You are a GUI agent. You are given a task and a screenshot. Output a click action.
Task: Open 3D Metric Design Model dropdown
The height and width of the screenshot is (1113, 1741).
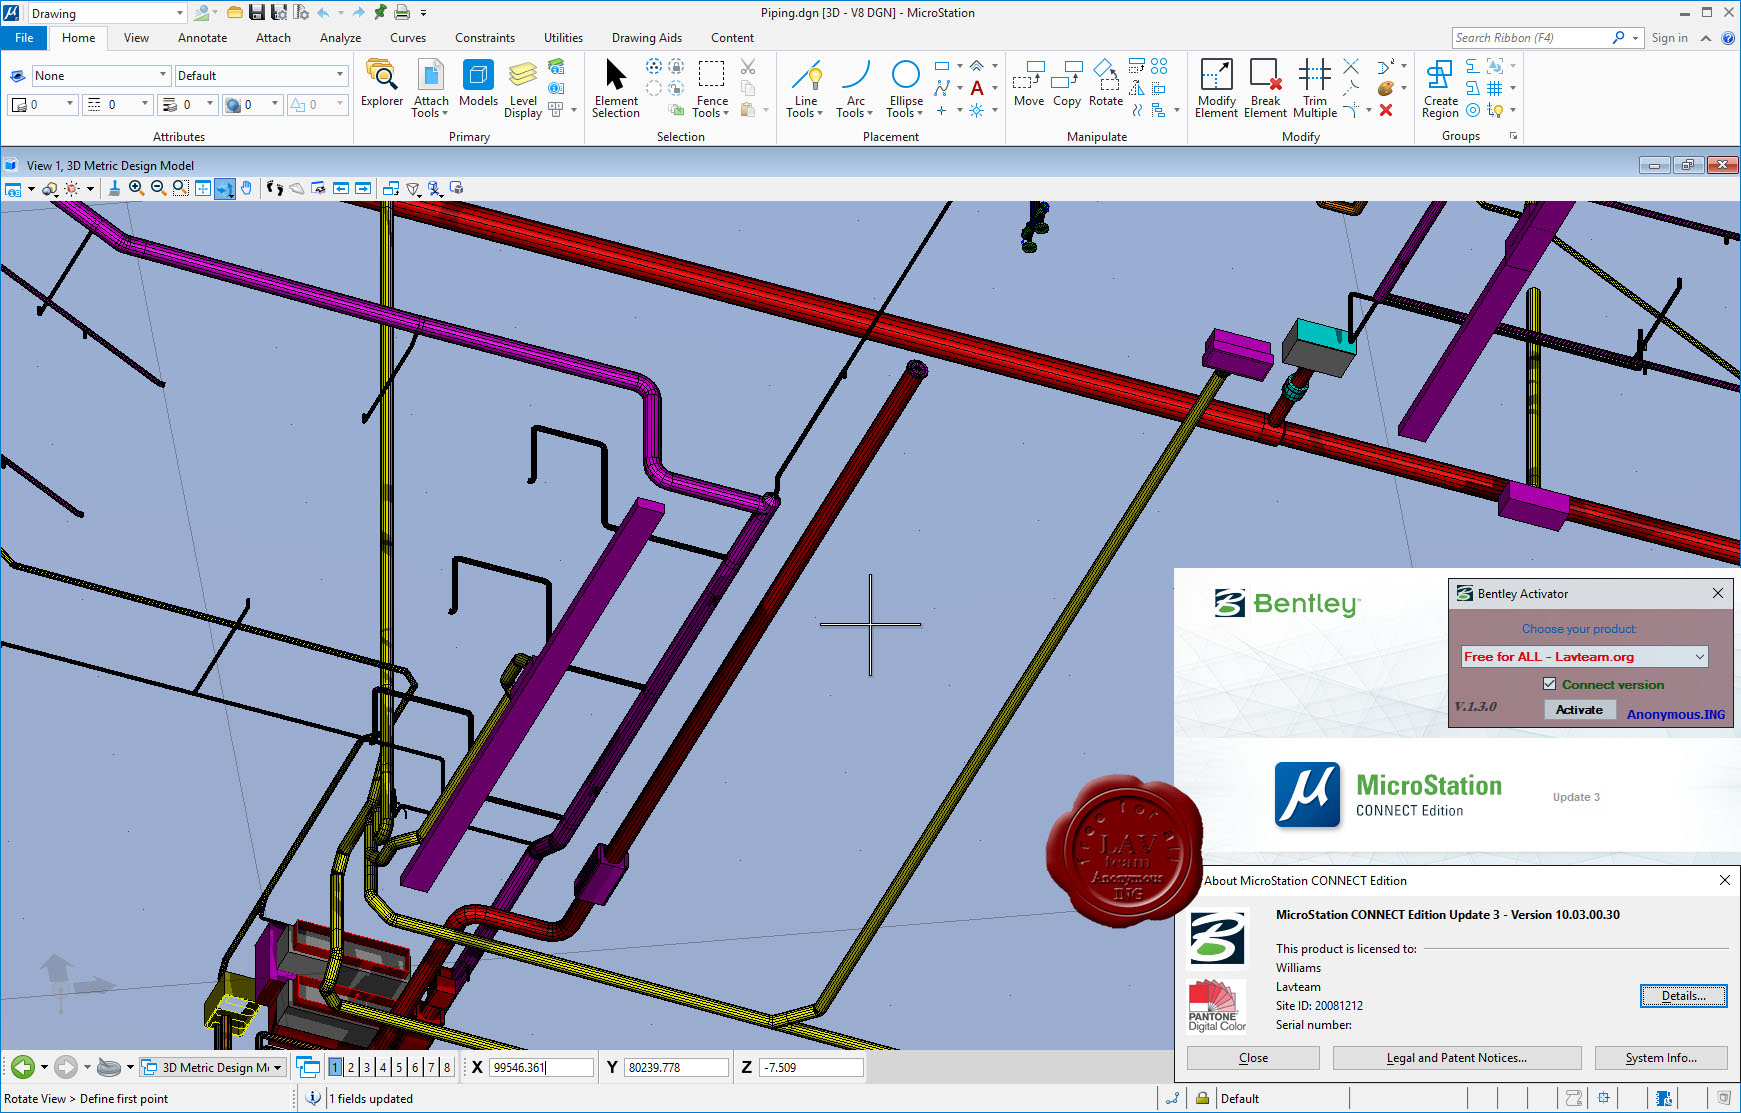click(x=213, y=1067)
